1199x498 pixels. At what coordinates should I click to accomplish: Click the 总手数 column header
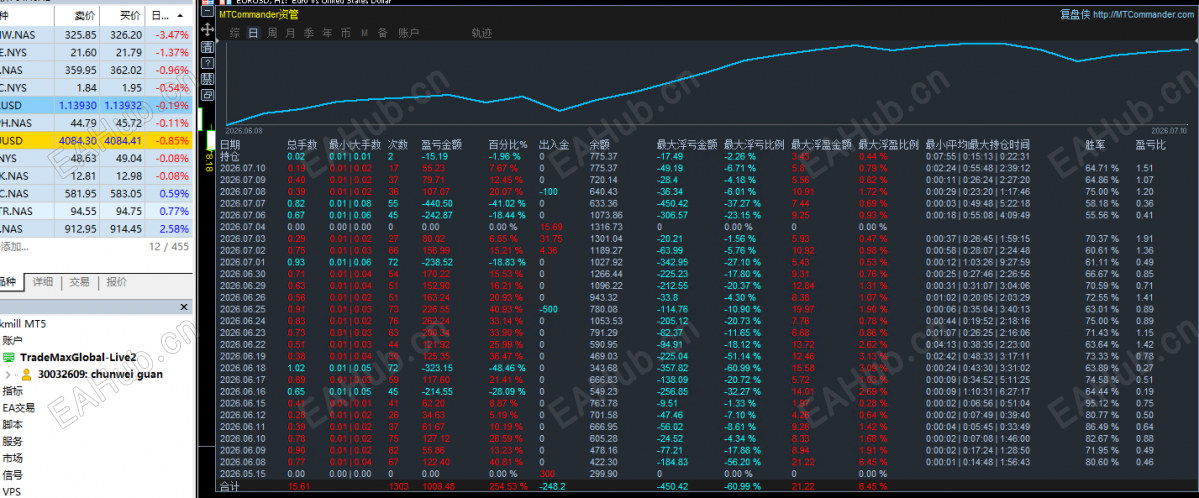[x=302, y=144]
